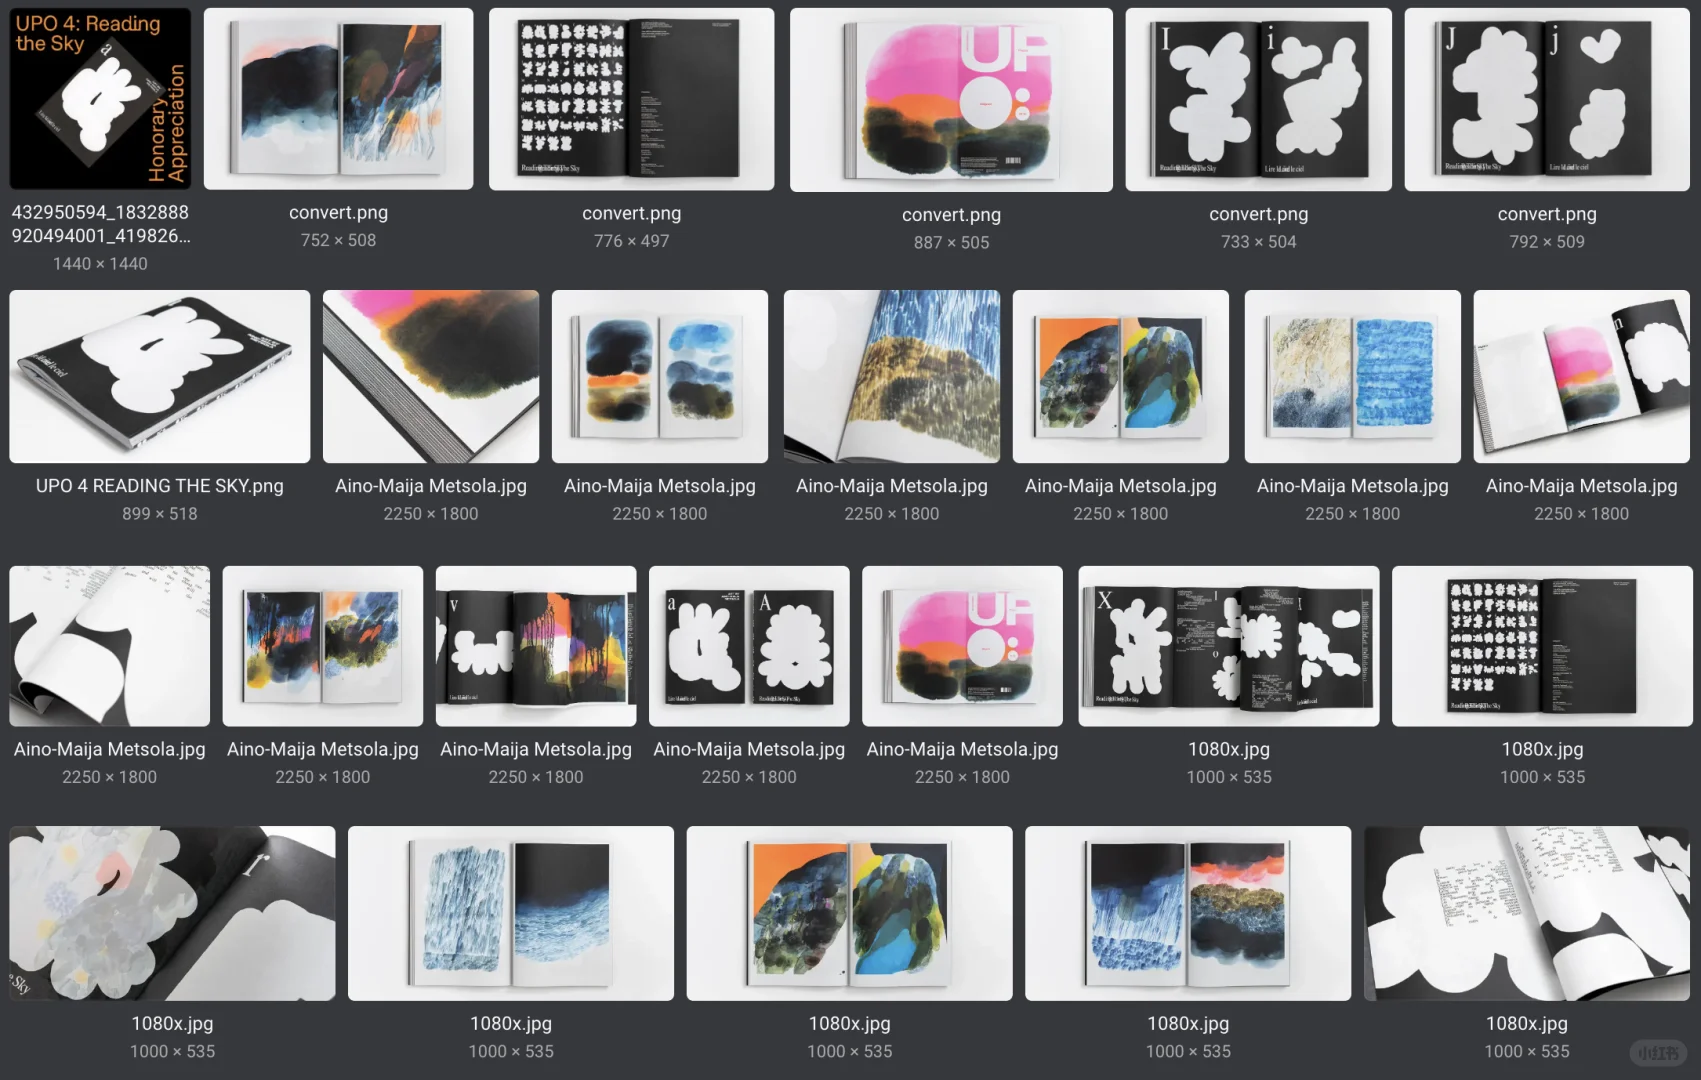Image resolution: width=1701 pixels, height=1080 pixels.
Task: Open the UPO 4 Honorary Appreciation cover thumbnail
Action: click(100, 99)
